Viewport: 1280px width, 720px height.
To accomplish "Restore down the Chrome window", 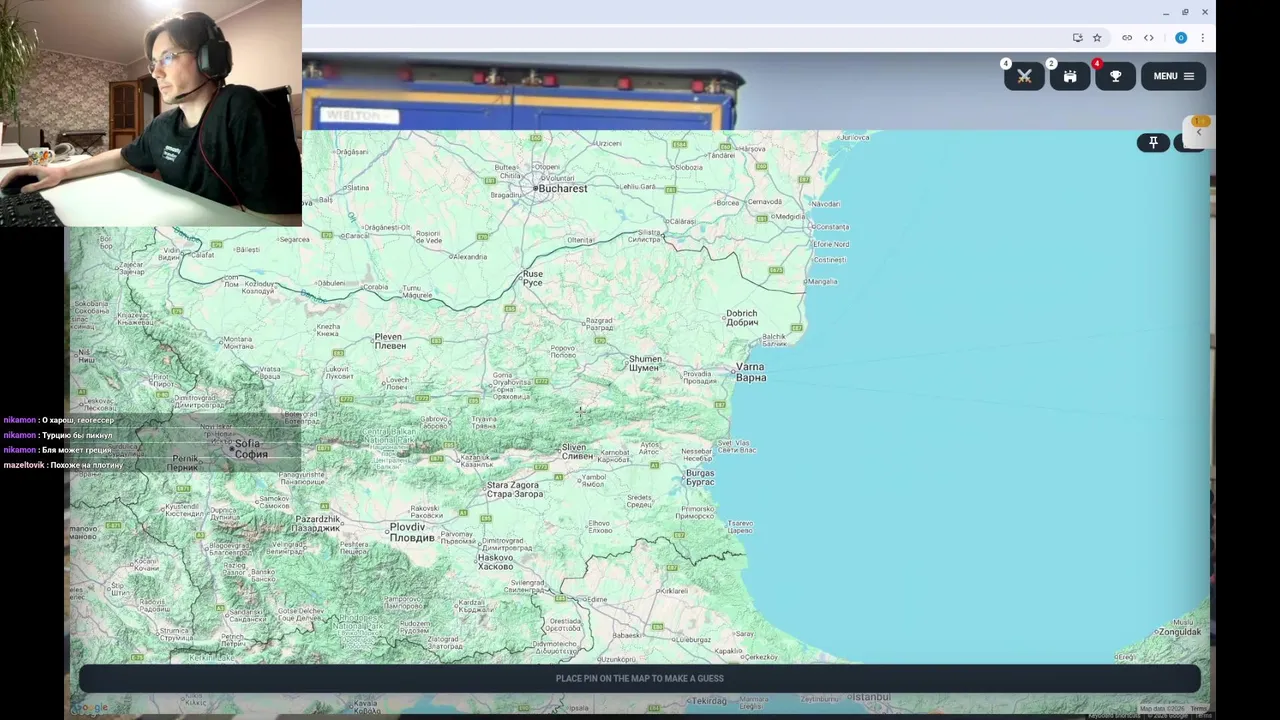I will click(1185, 12).
